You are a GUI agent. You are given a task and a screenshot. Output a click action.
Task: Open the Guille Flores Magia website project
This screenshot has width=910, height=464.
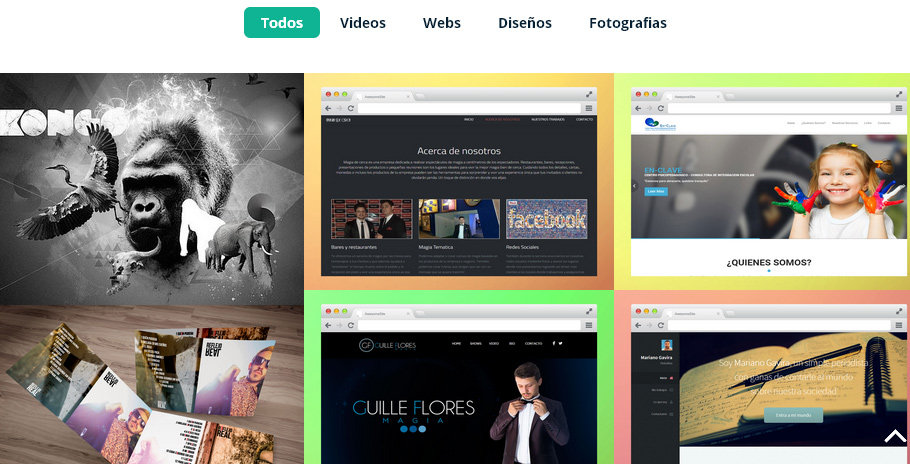(x=459, y=377)
